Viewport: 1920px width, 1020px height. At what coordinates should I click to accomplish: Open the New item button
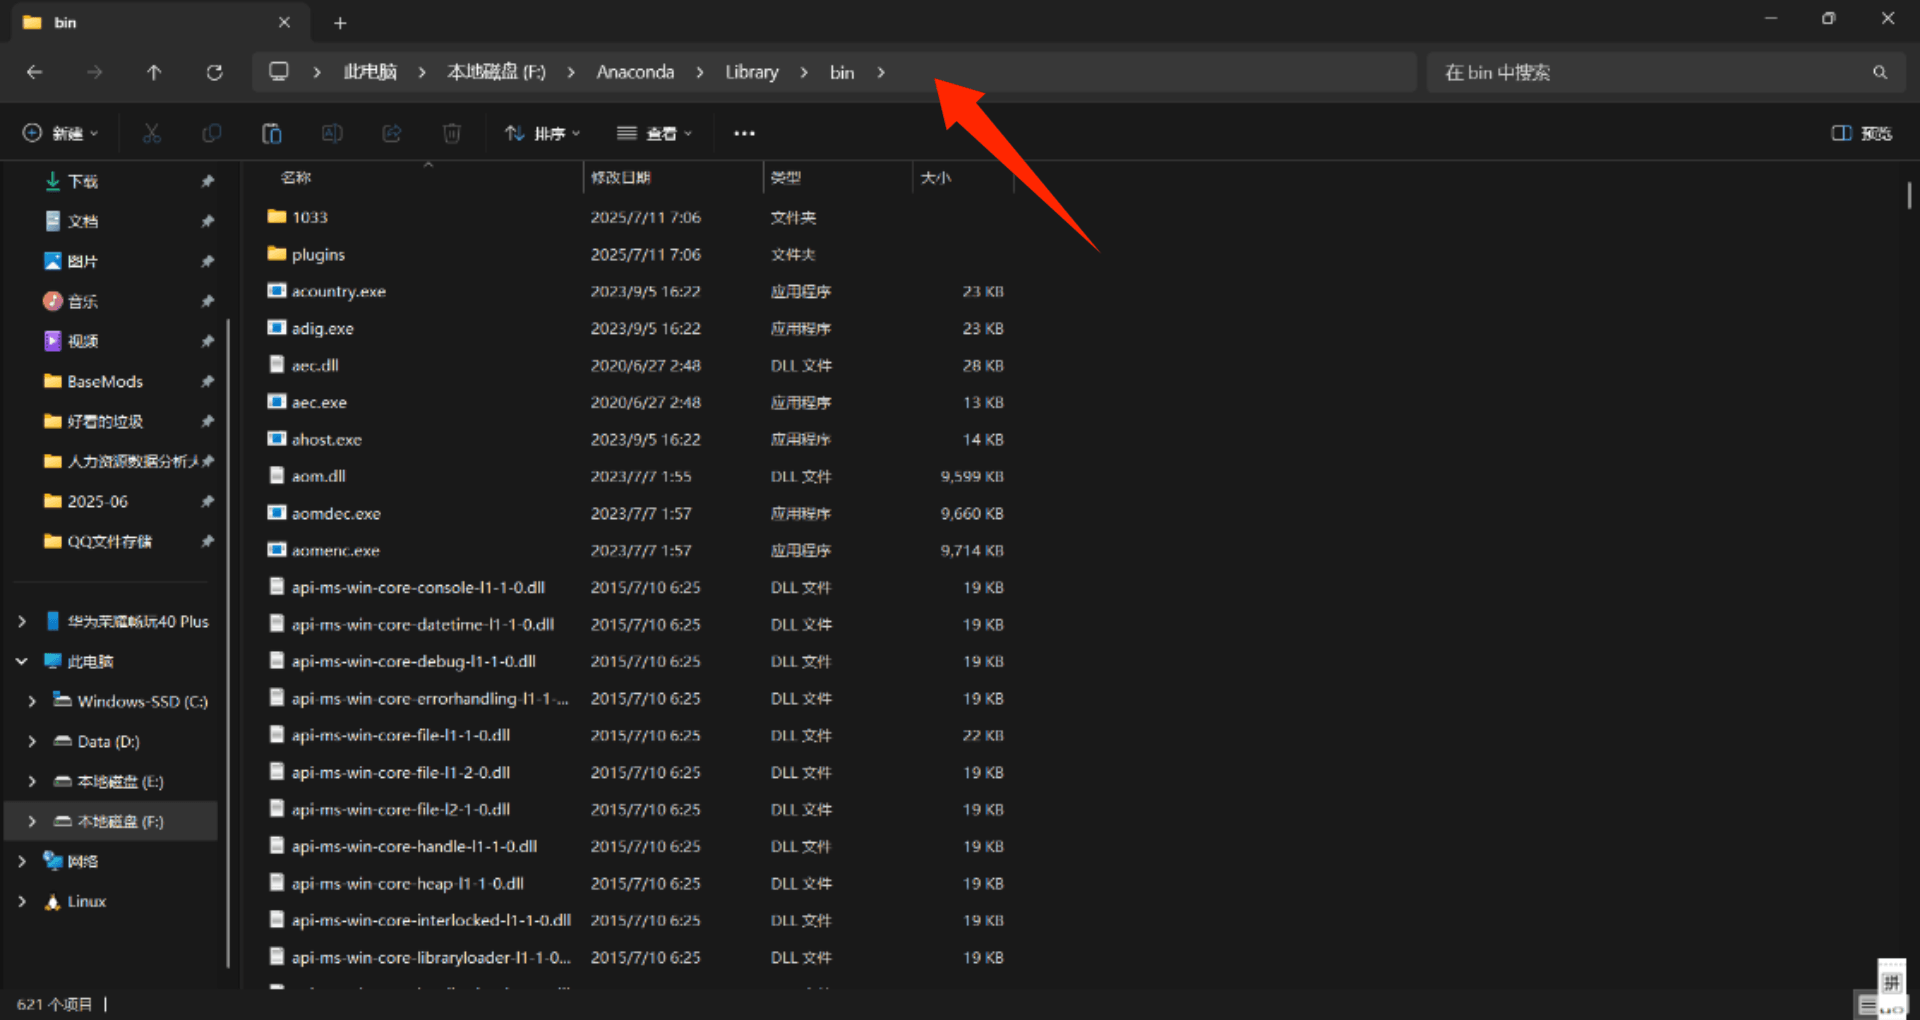point(61,133)
